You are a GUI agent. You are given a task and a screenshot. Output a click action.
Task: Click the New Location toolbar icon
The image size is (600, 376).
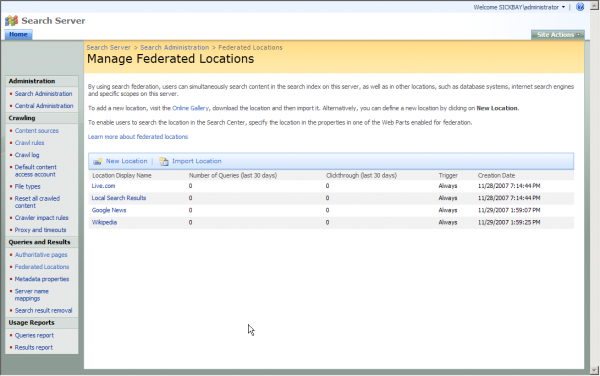click(98, 161)
